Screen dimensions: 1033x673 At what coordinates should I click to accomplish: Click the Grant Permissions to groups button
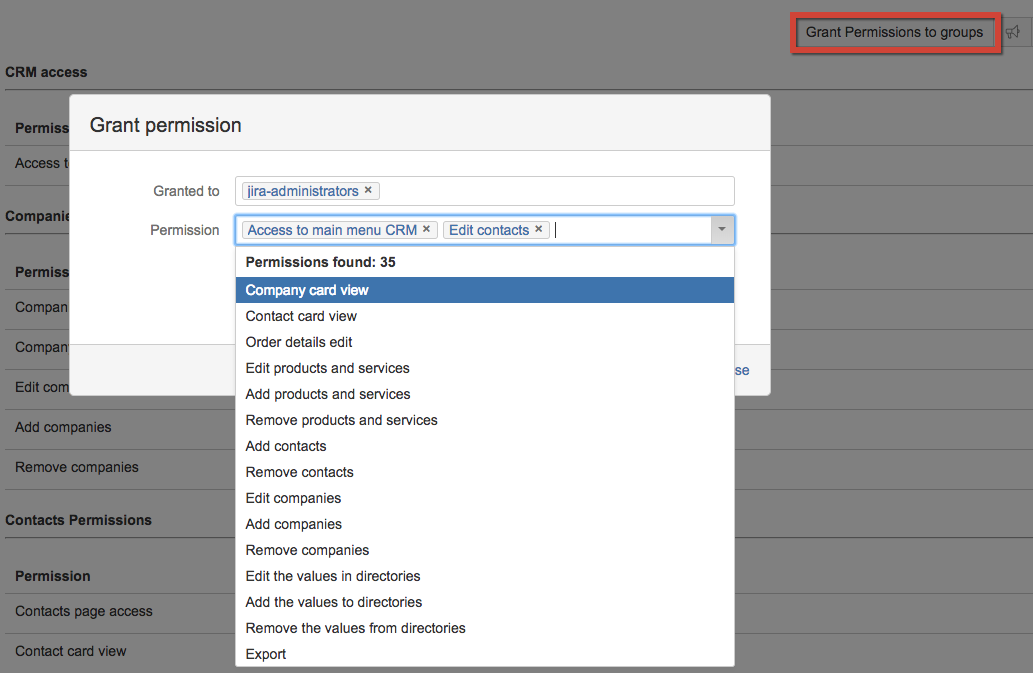894,32
